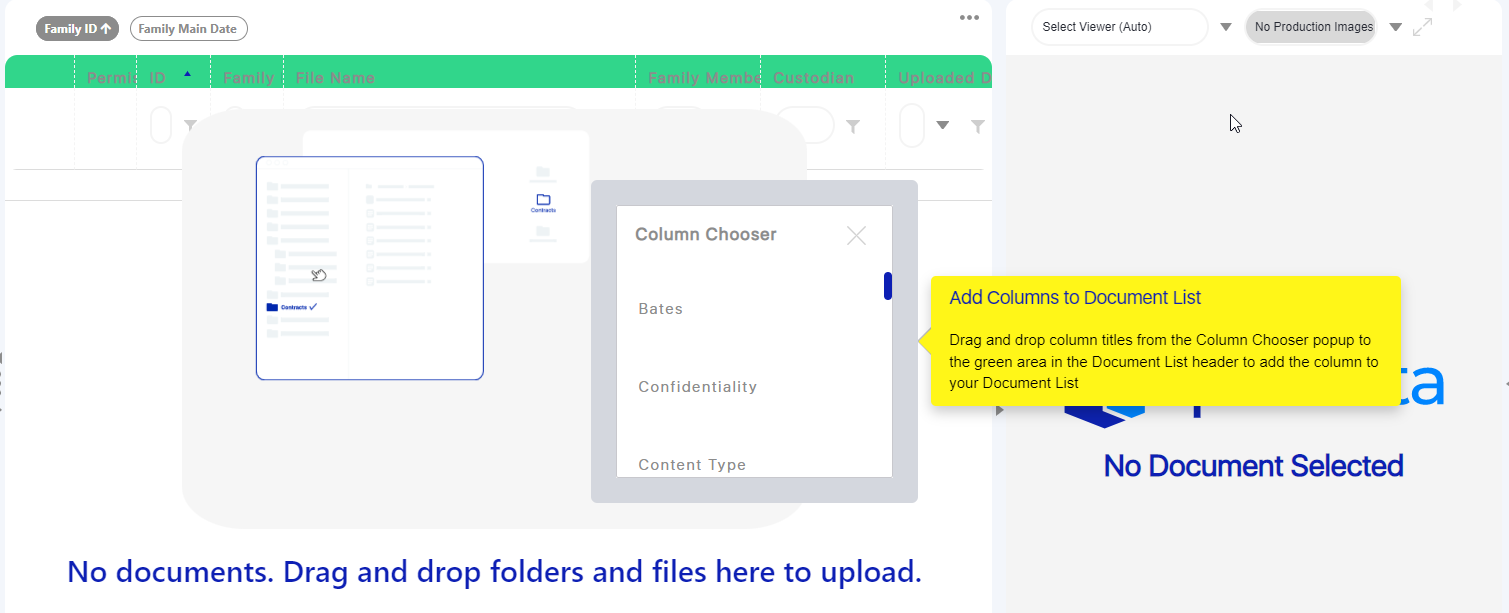Image resolution: width=1509 pixels, height=613 pixels.
Task: Click the Uploaded Date column filter funnel
Action: (978, 124)
